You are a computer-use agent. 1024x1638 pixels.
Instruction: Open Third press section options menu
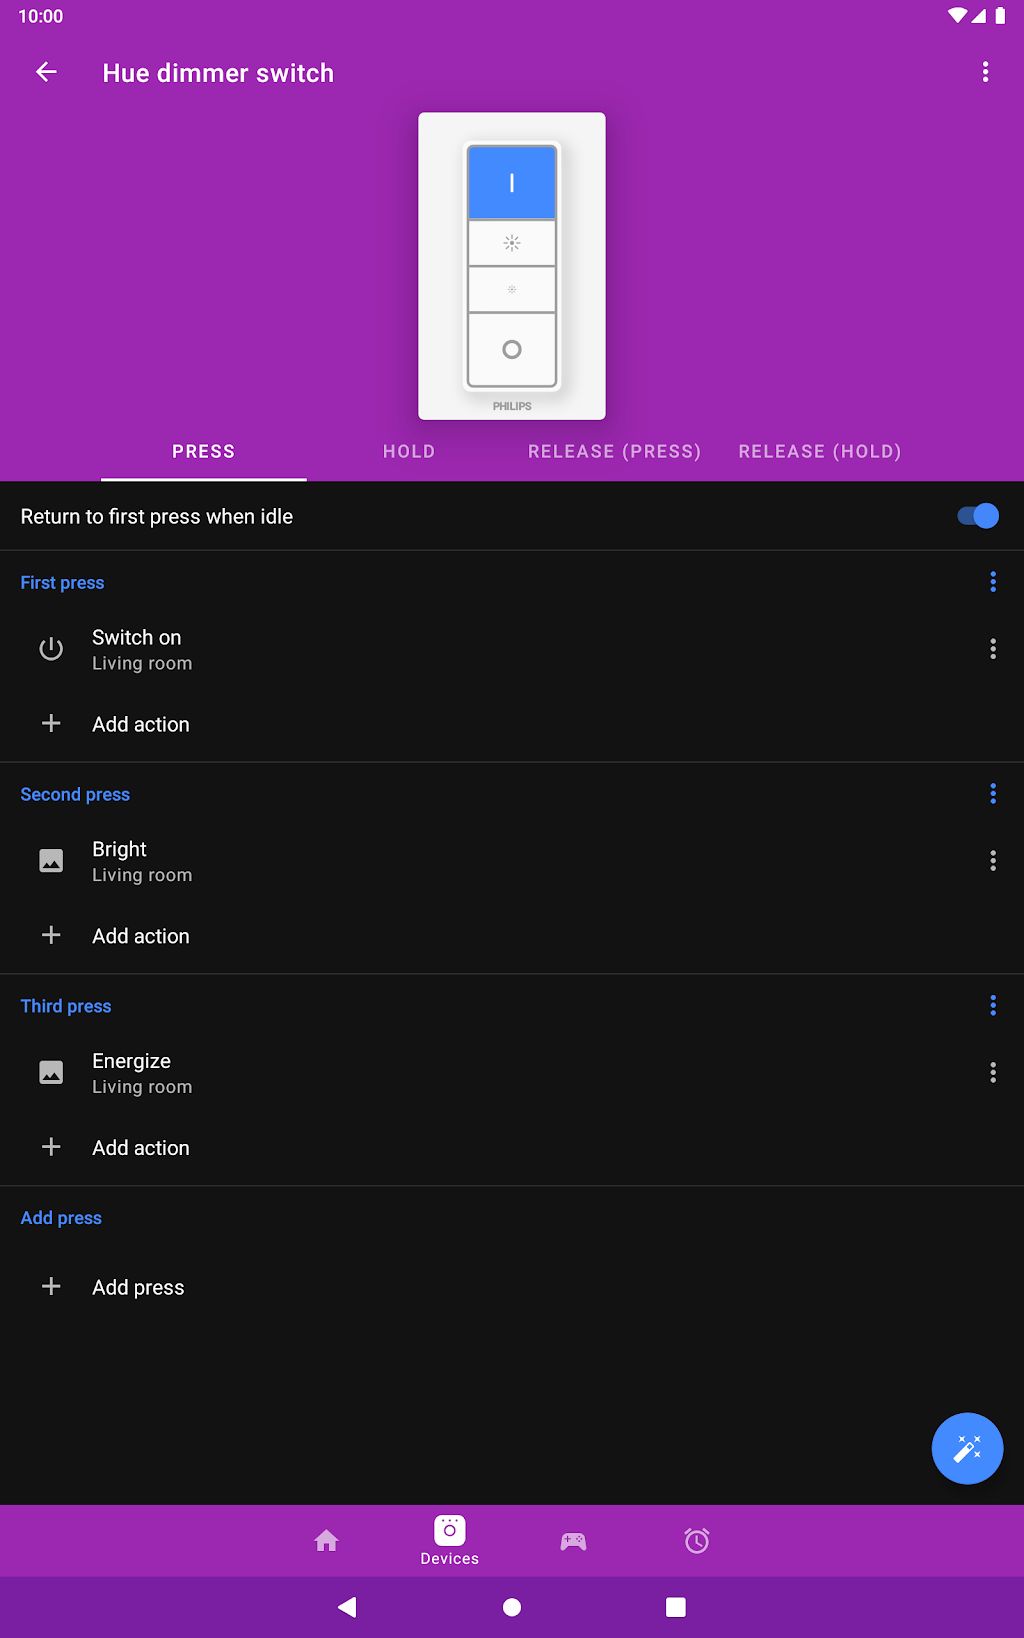click(993, 1006)
